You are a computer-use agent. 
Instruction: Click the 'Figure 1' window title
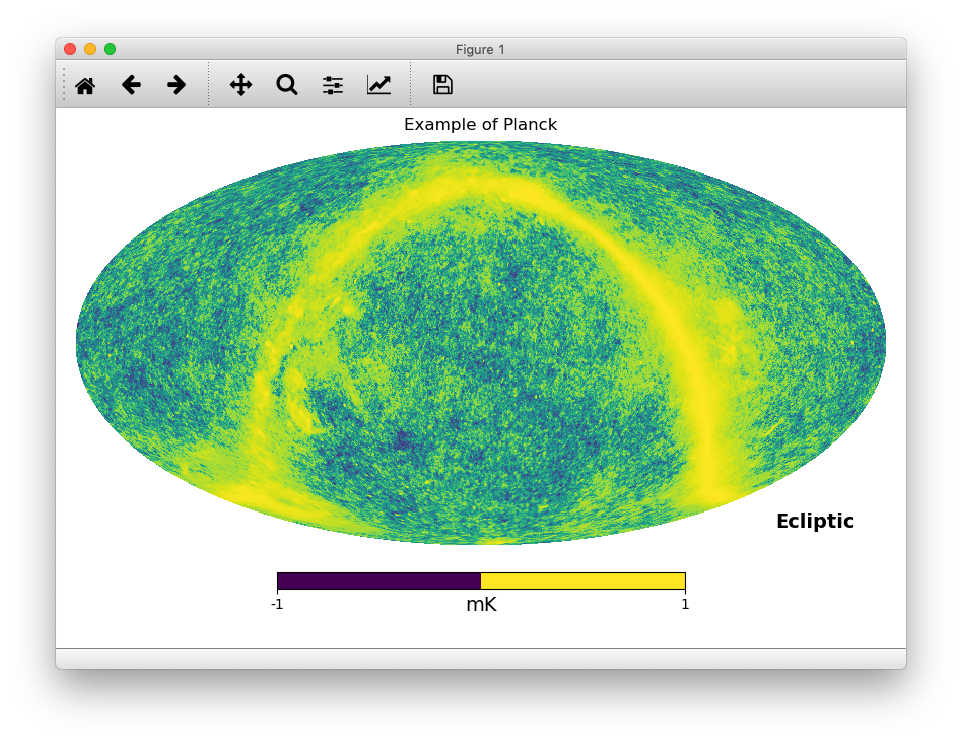tap(481, 49)
